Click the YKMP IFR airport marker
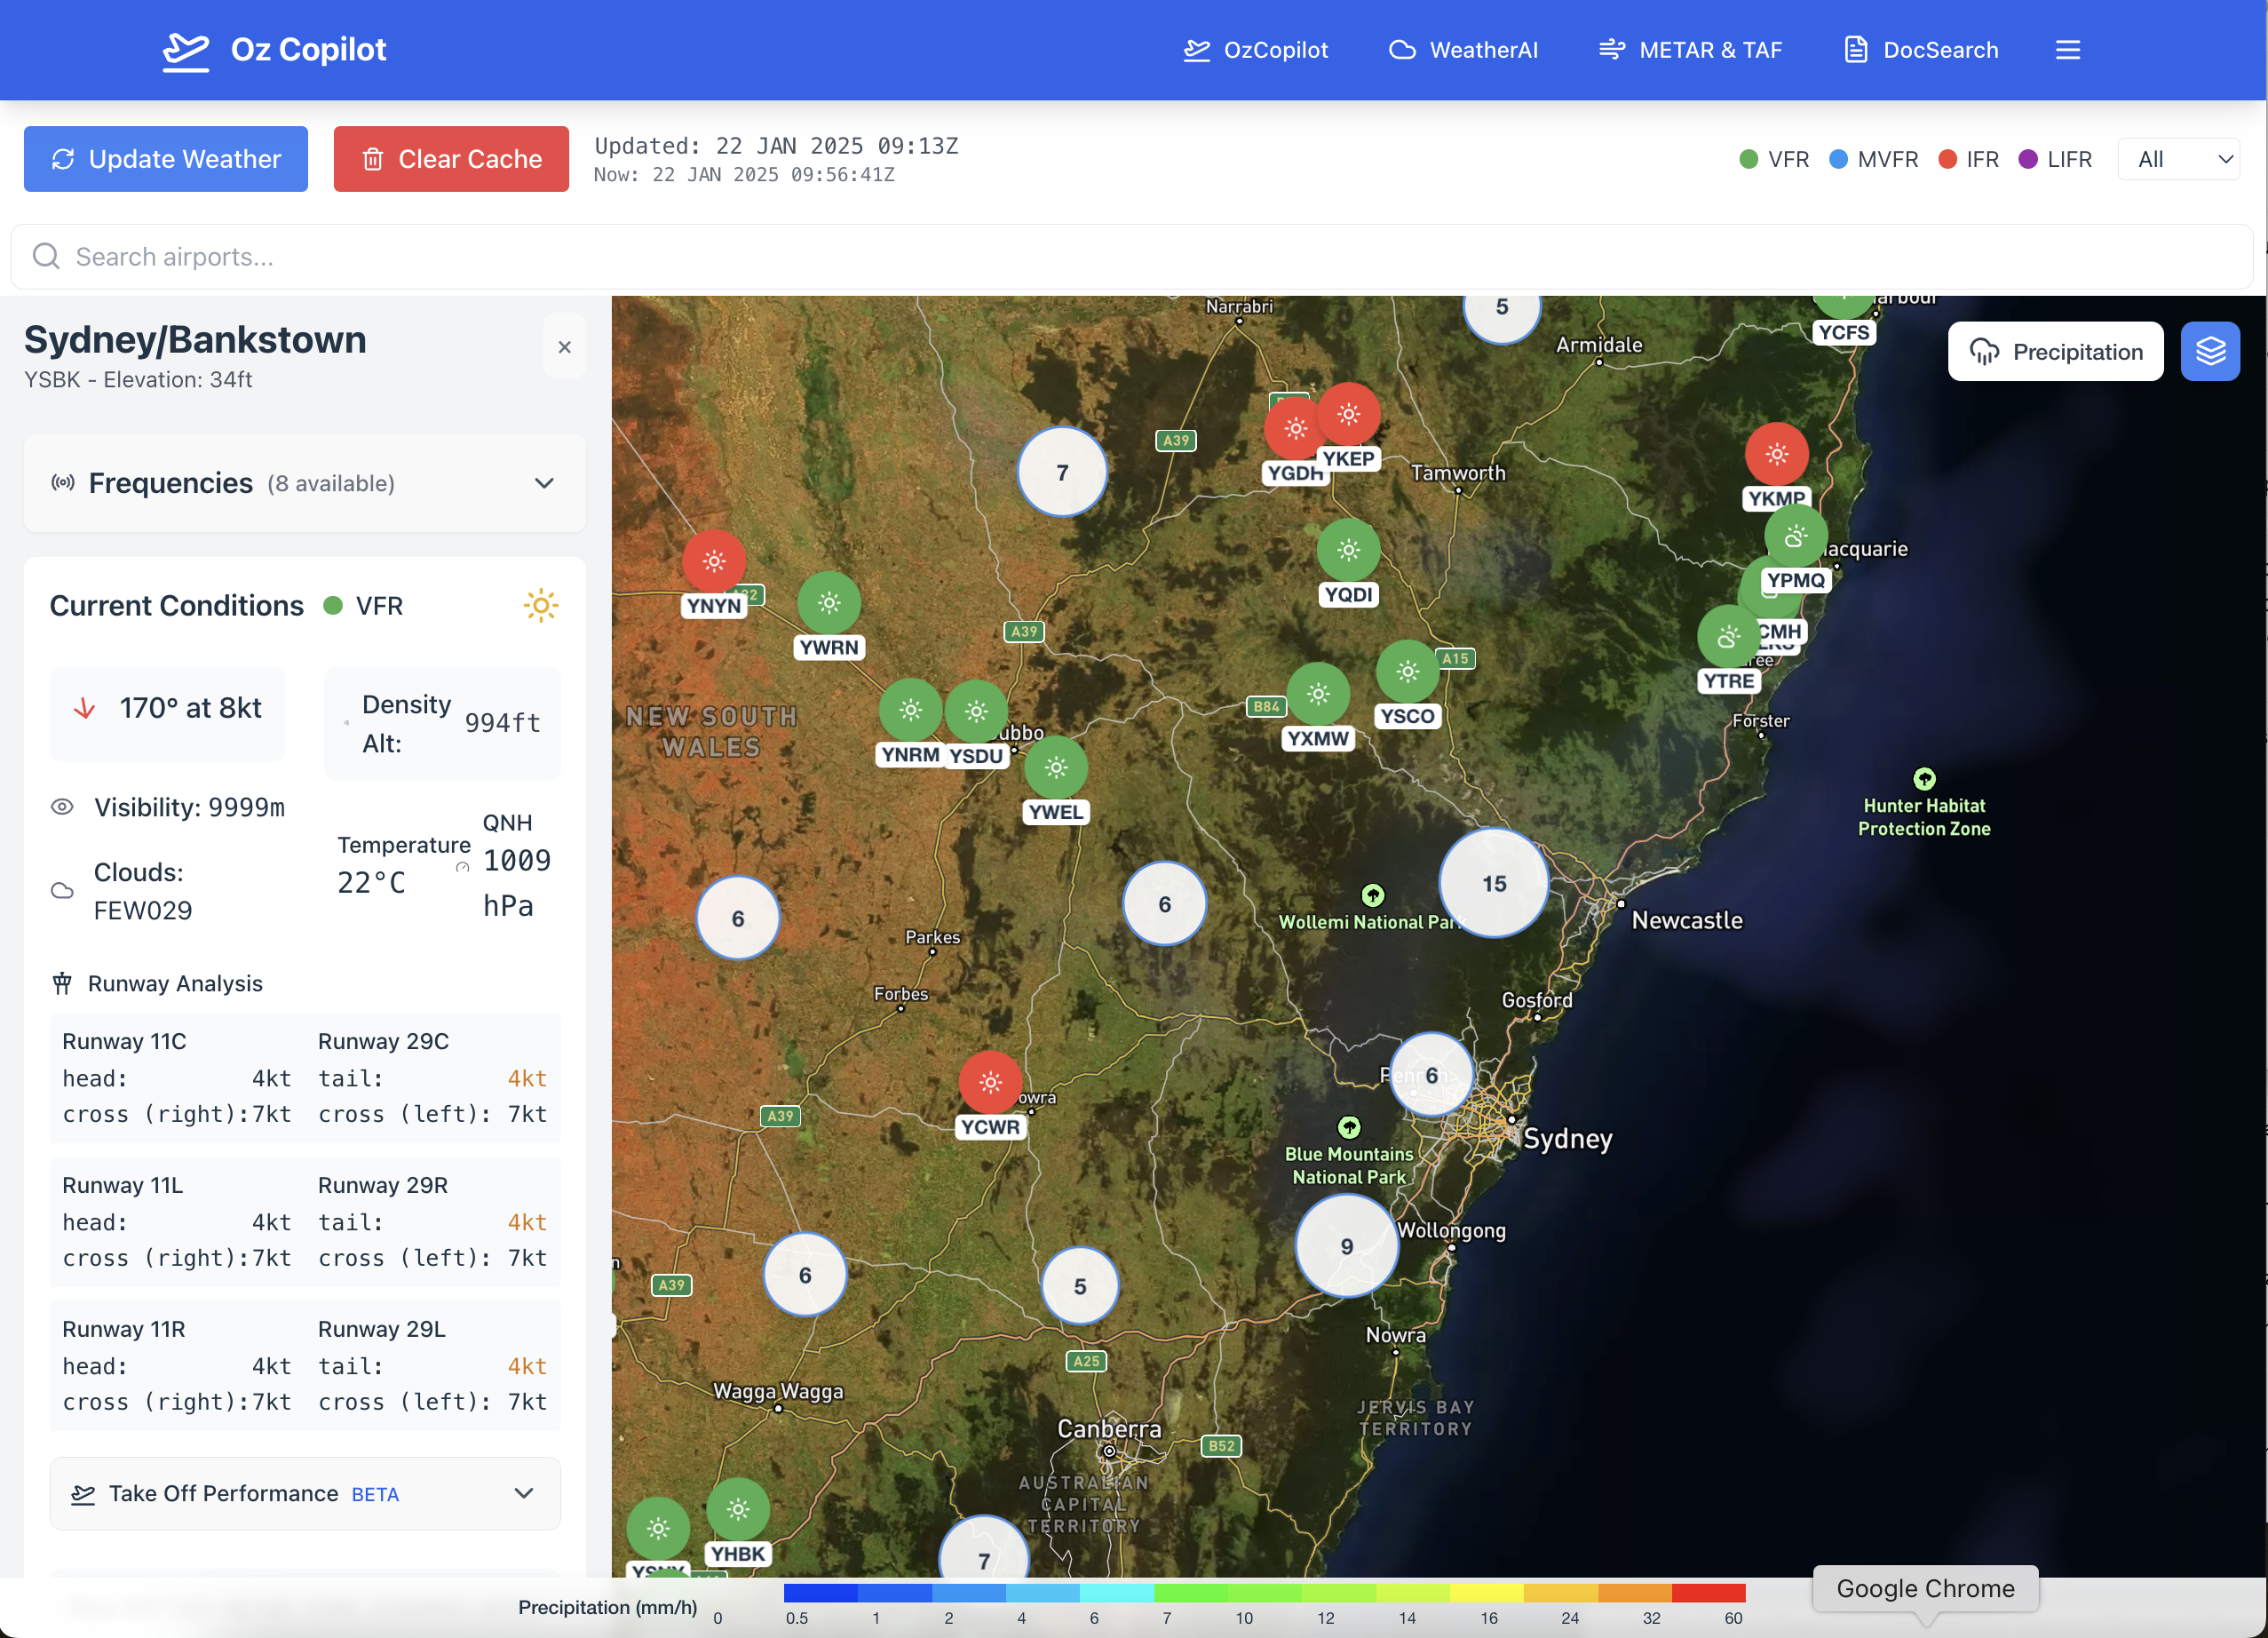Image resolution: width=2268 pixels, height=1638 pixels. pos(1775,455)
